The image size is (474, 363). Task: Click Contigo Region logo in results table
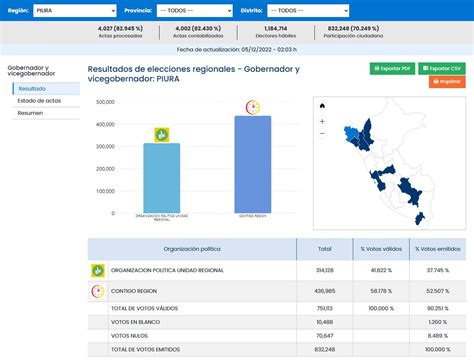coord(98,291)
